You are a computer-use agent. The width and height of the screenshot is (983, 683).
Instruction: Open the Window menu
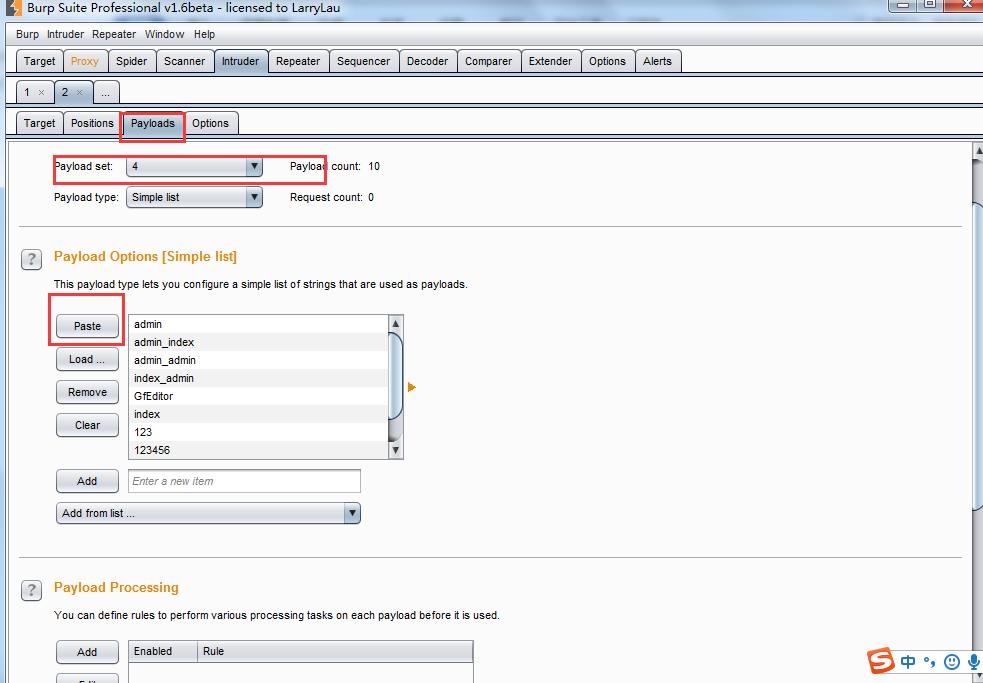pos(164,34)
